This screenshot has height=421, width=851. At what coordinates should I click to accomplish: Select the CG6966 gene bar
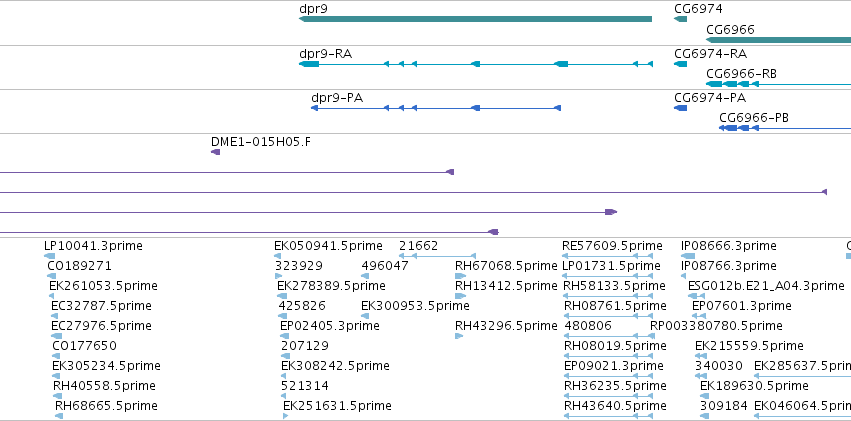click(x=778, y=40)
